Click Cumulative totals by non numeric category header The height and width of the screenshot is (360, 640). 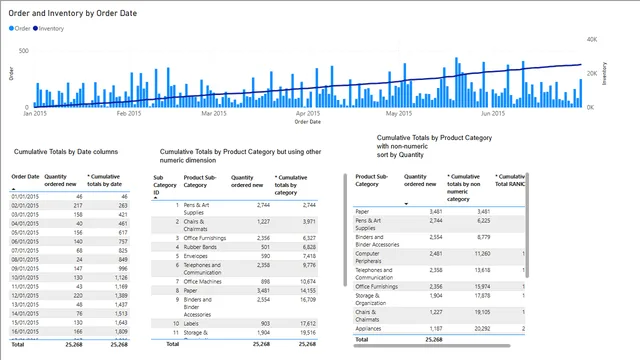464,188
